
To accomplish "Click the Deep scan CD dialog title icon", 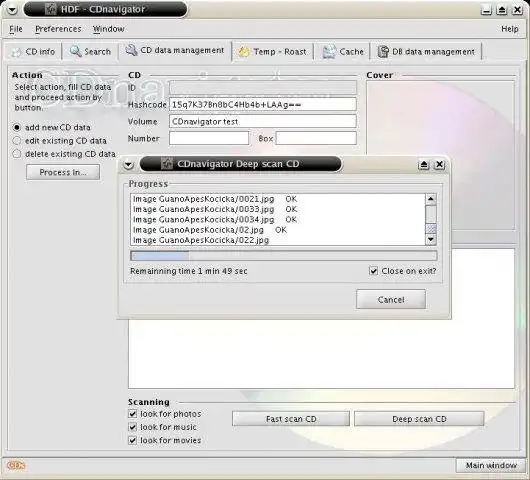I will (167, 164).
